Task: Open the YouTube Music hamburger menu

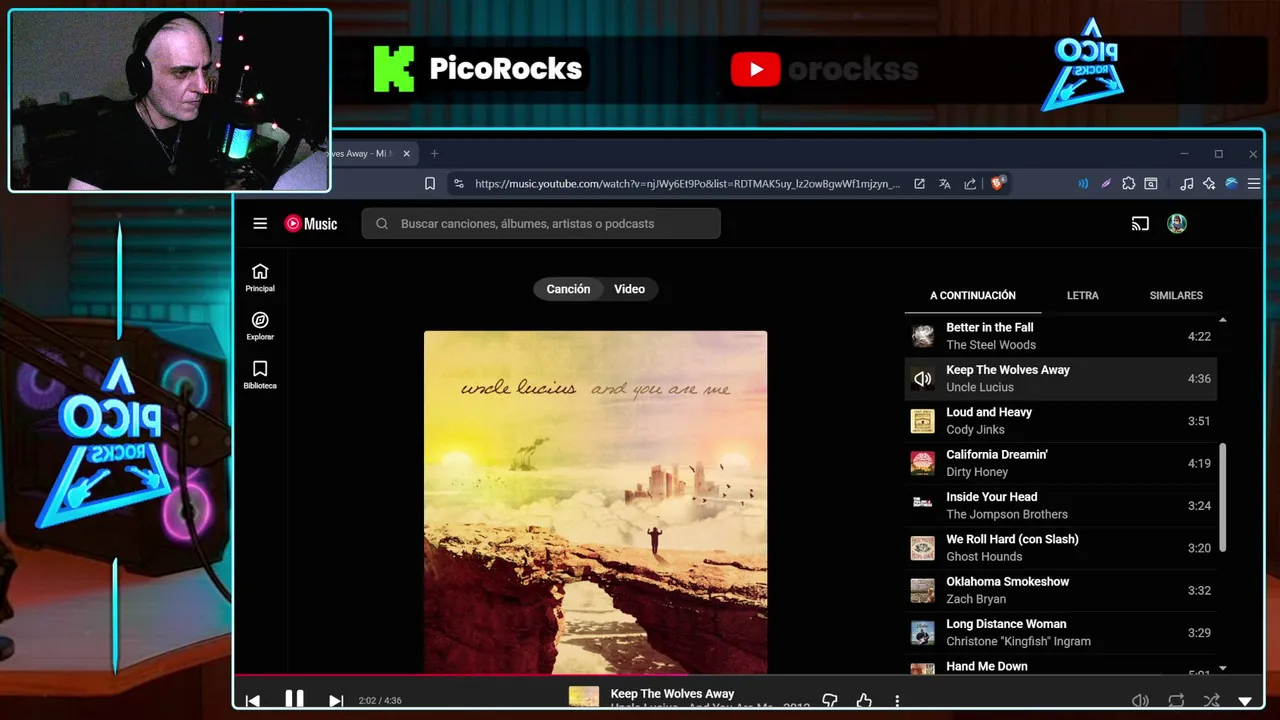Action: 260,224
